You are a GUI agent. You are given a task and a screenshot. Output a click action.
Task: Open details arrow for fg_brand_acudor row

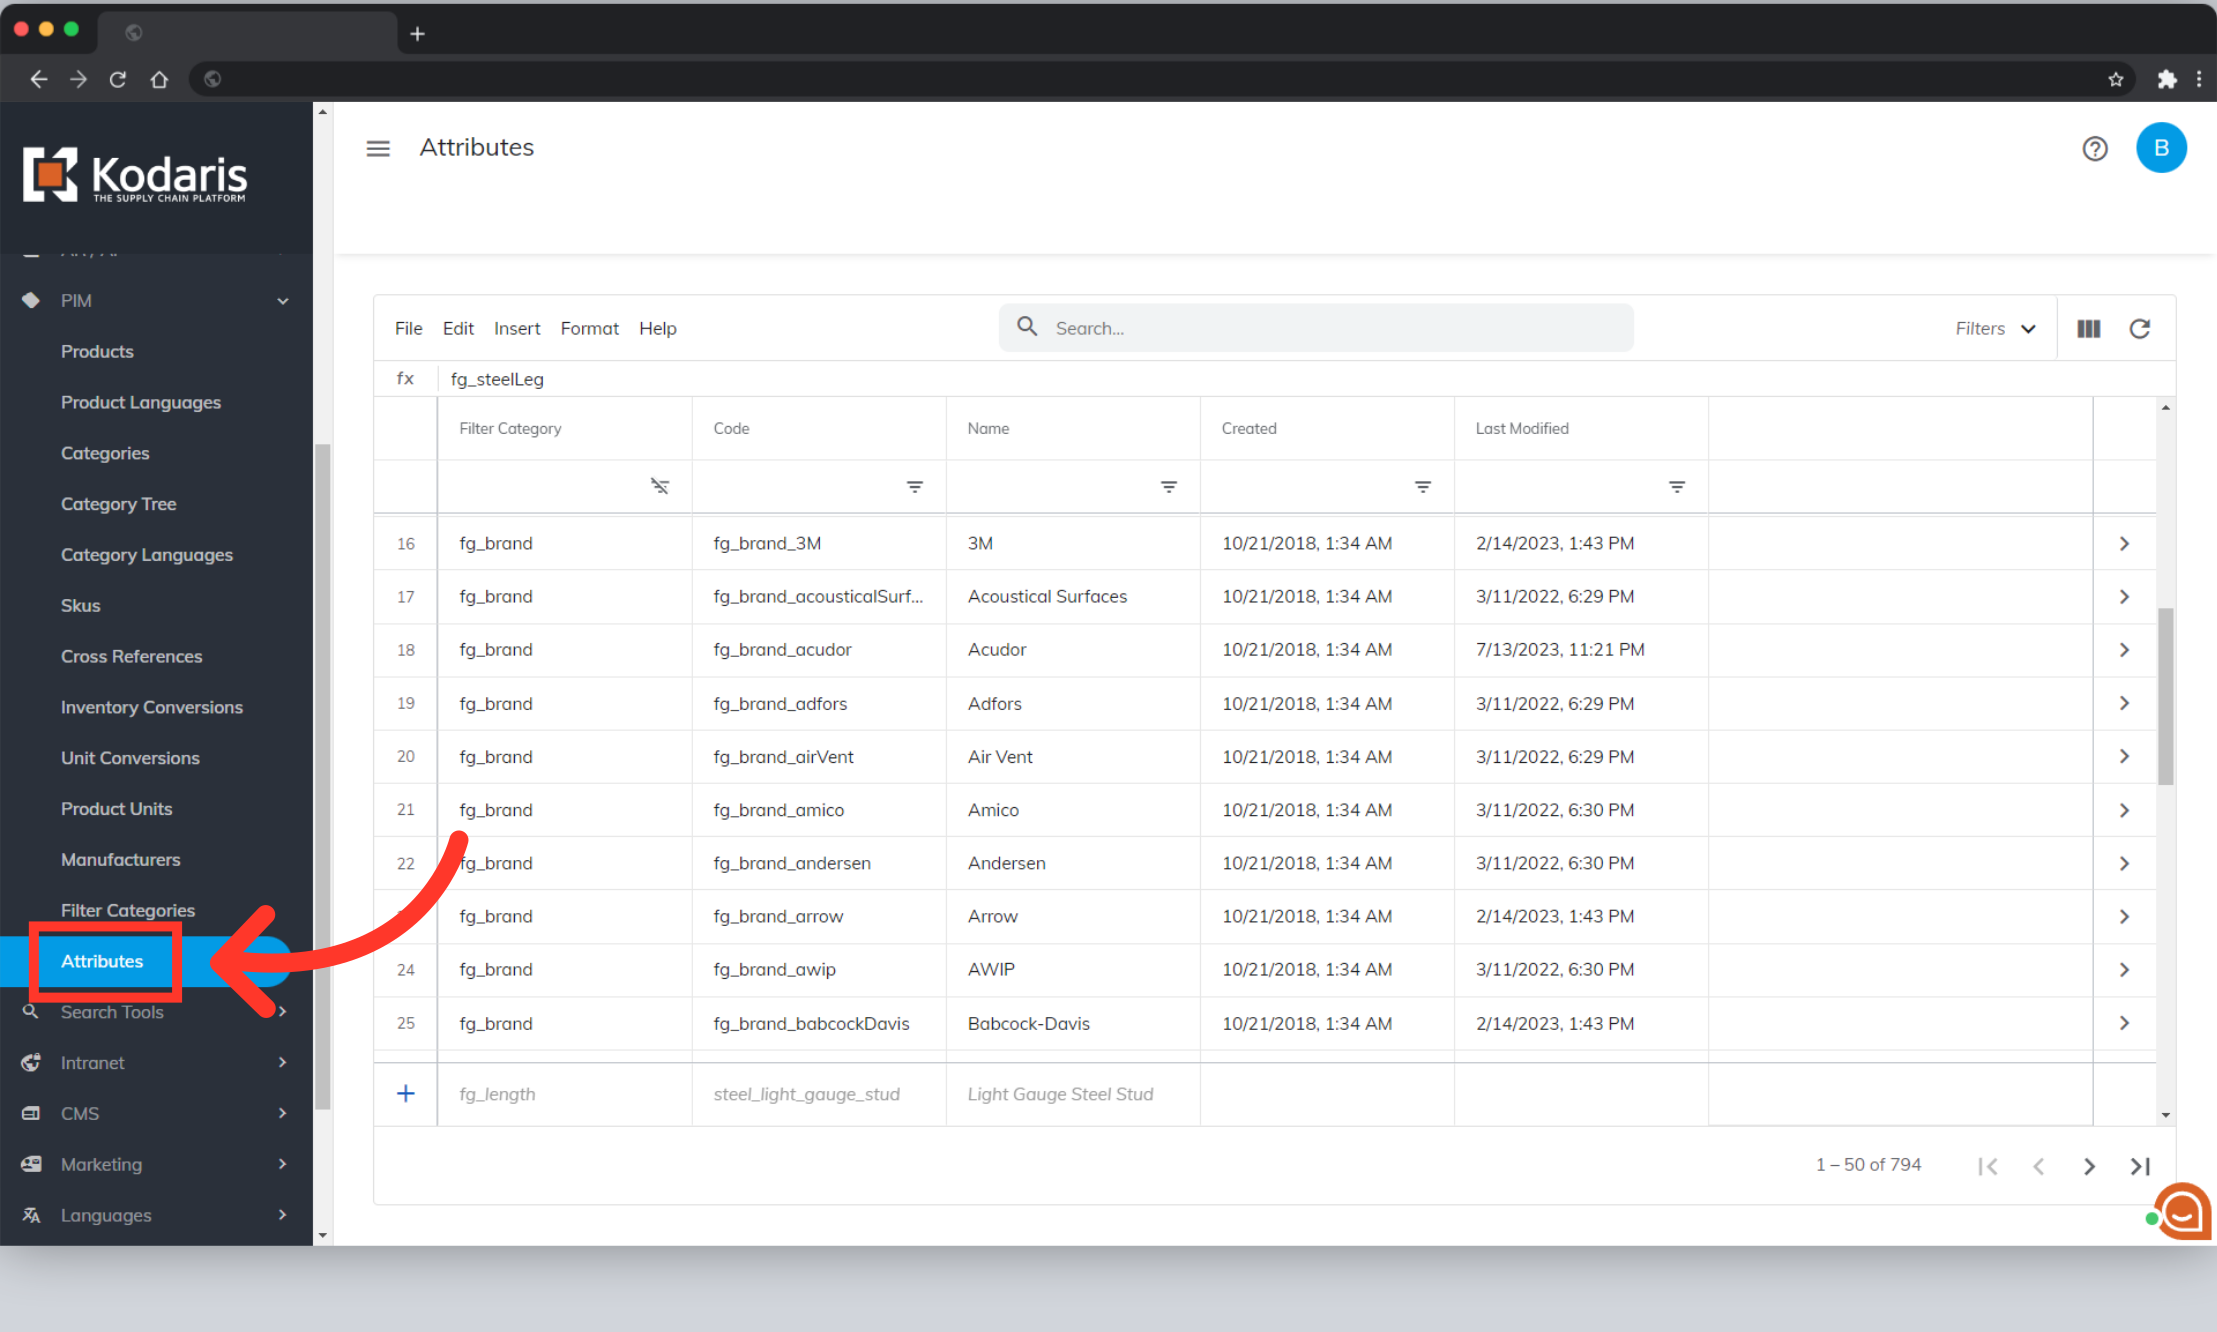pos(2124,650)
